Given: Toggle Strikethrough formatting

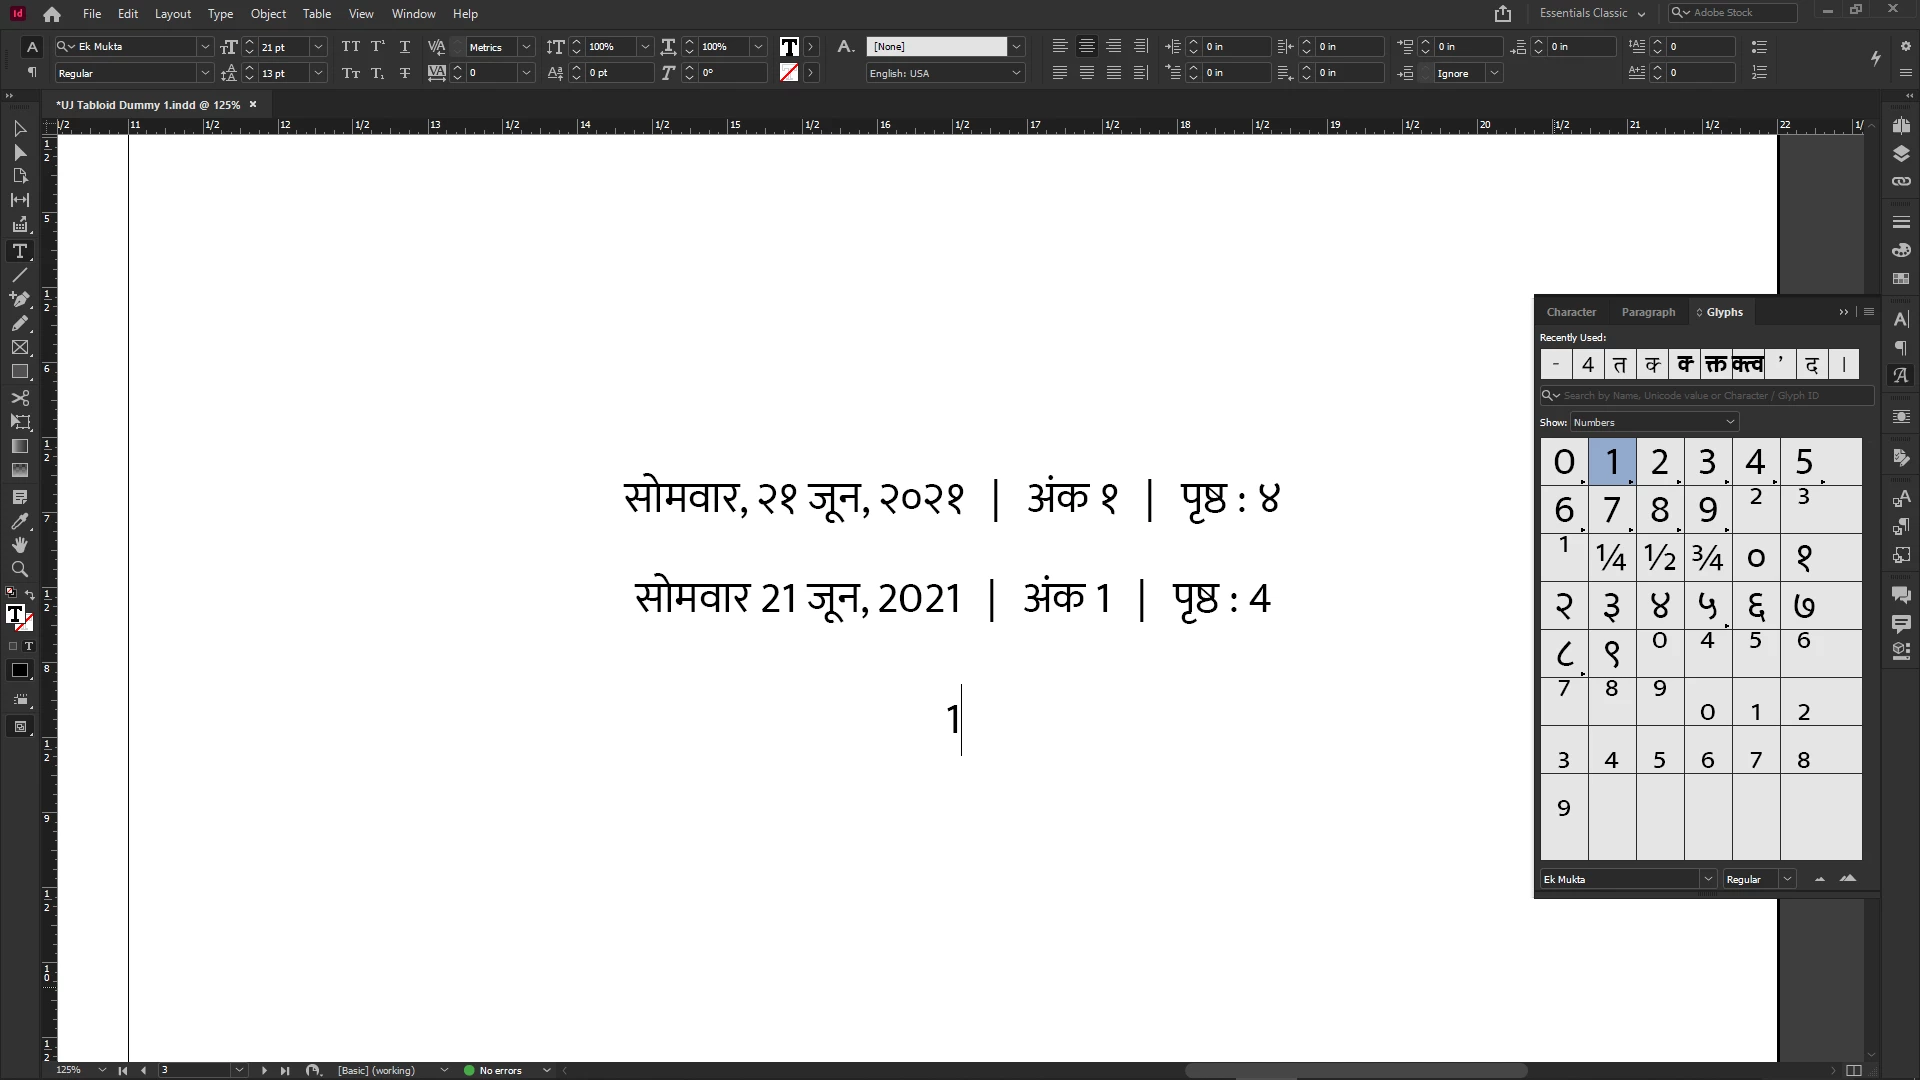Looking at the screenshot, I should [404, 73].
